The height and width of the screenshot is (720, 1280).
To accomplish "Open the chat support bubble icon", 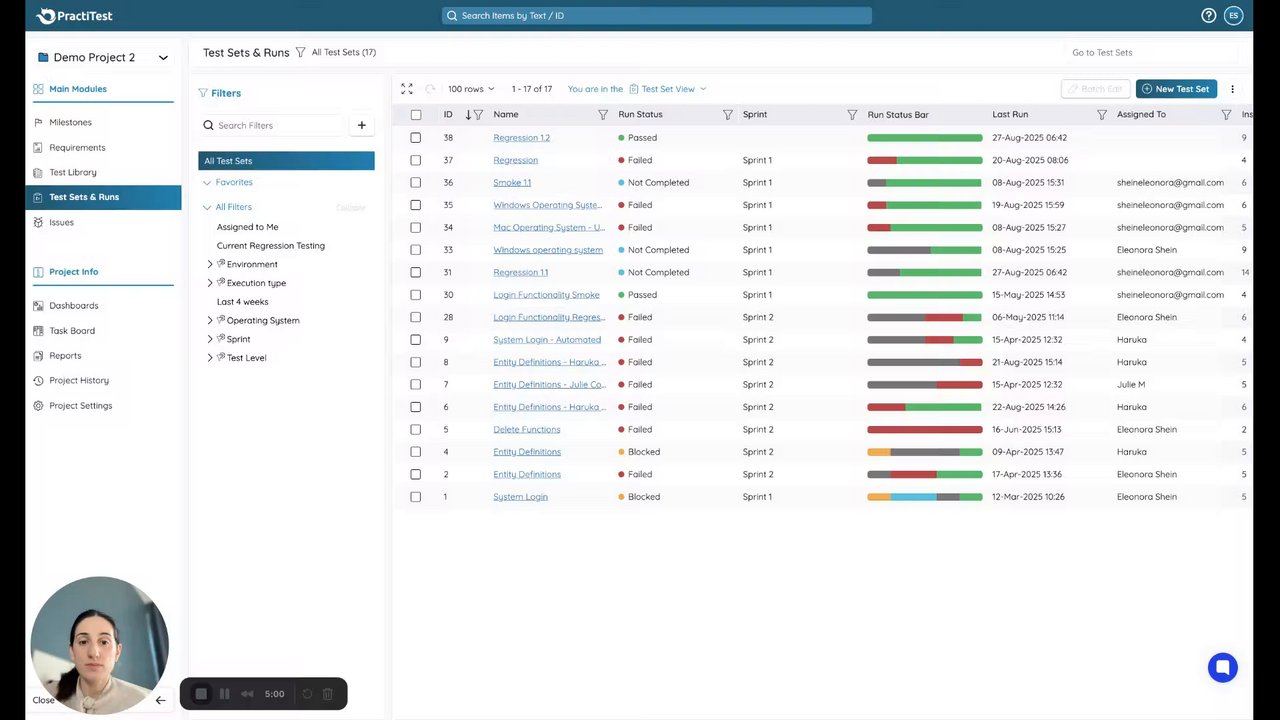I will pos(1222,668).
